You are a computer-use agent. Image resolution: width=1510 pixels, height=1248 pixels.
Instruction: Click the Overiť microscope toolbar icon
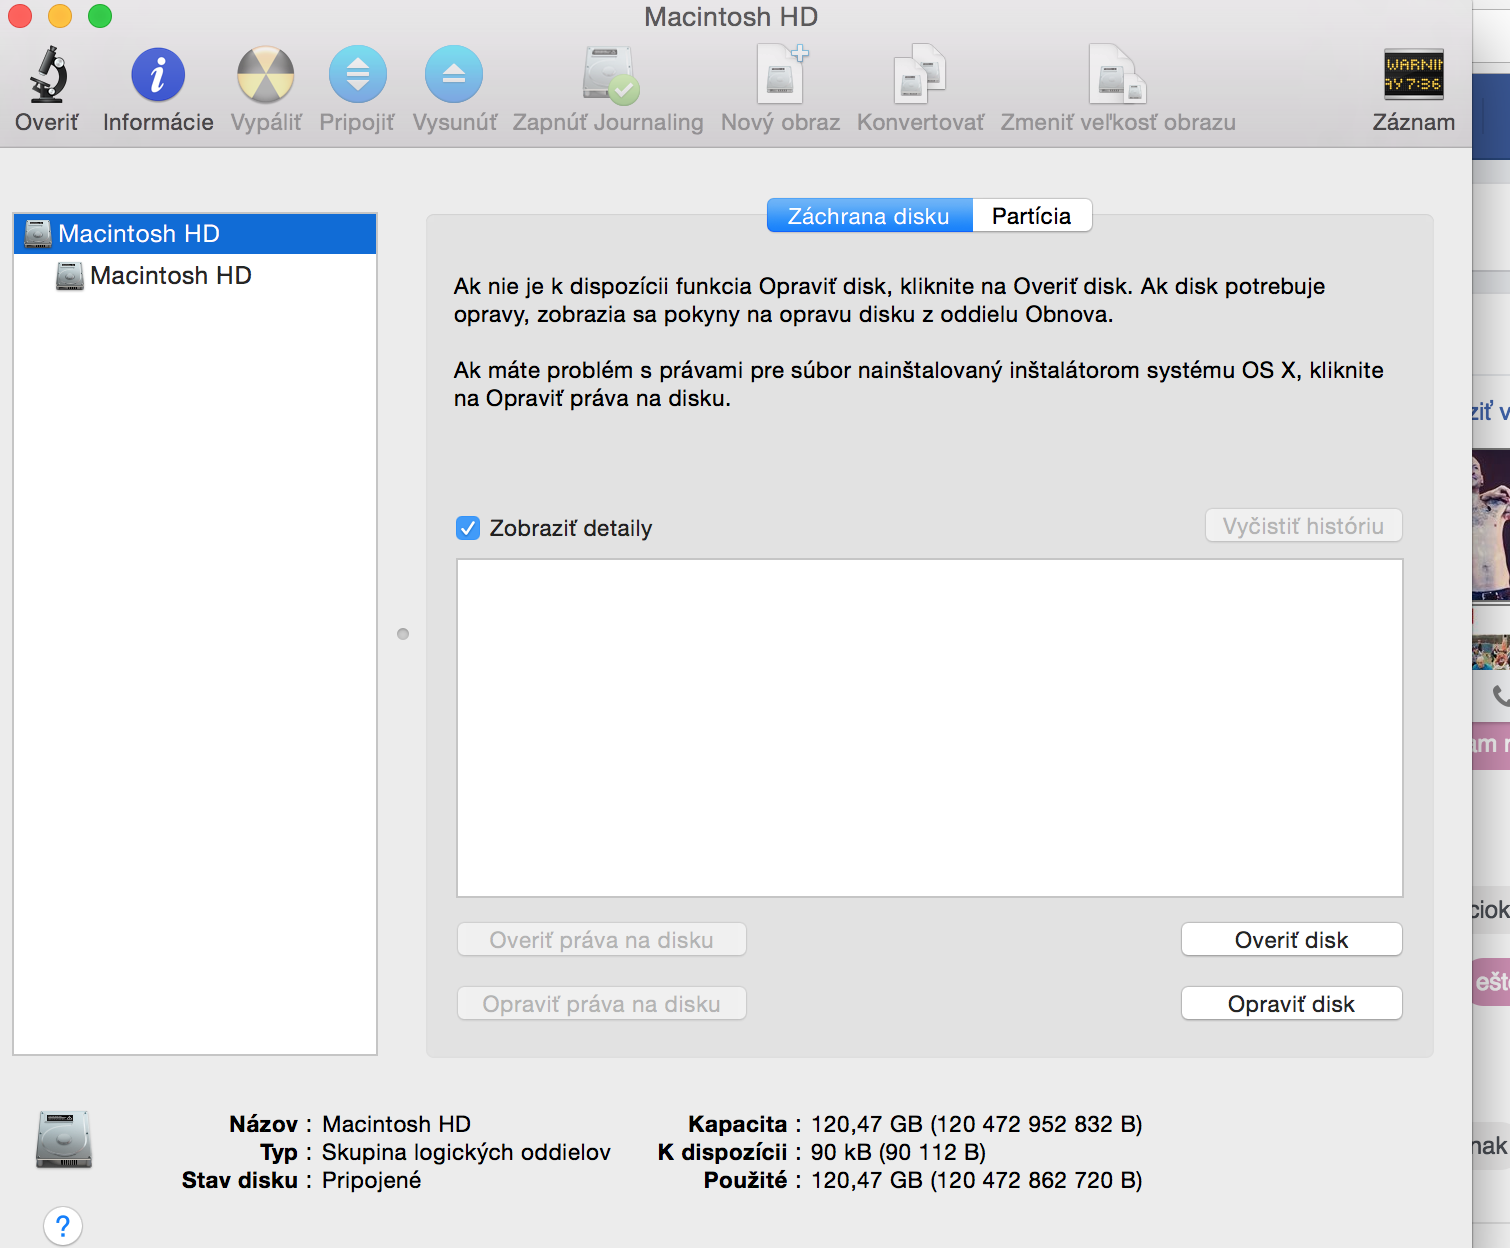(47, 75)
